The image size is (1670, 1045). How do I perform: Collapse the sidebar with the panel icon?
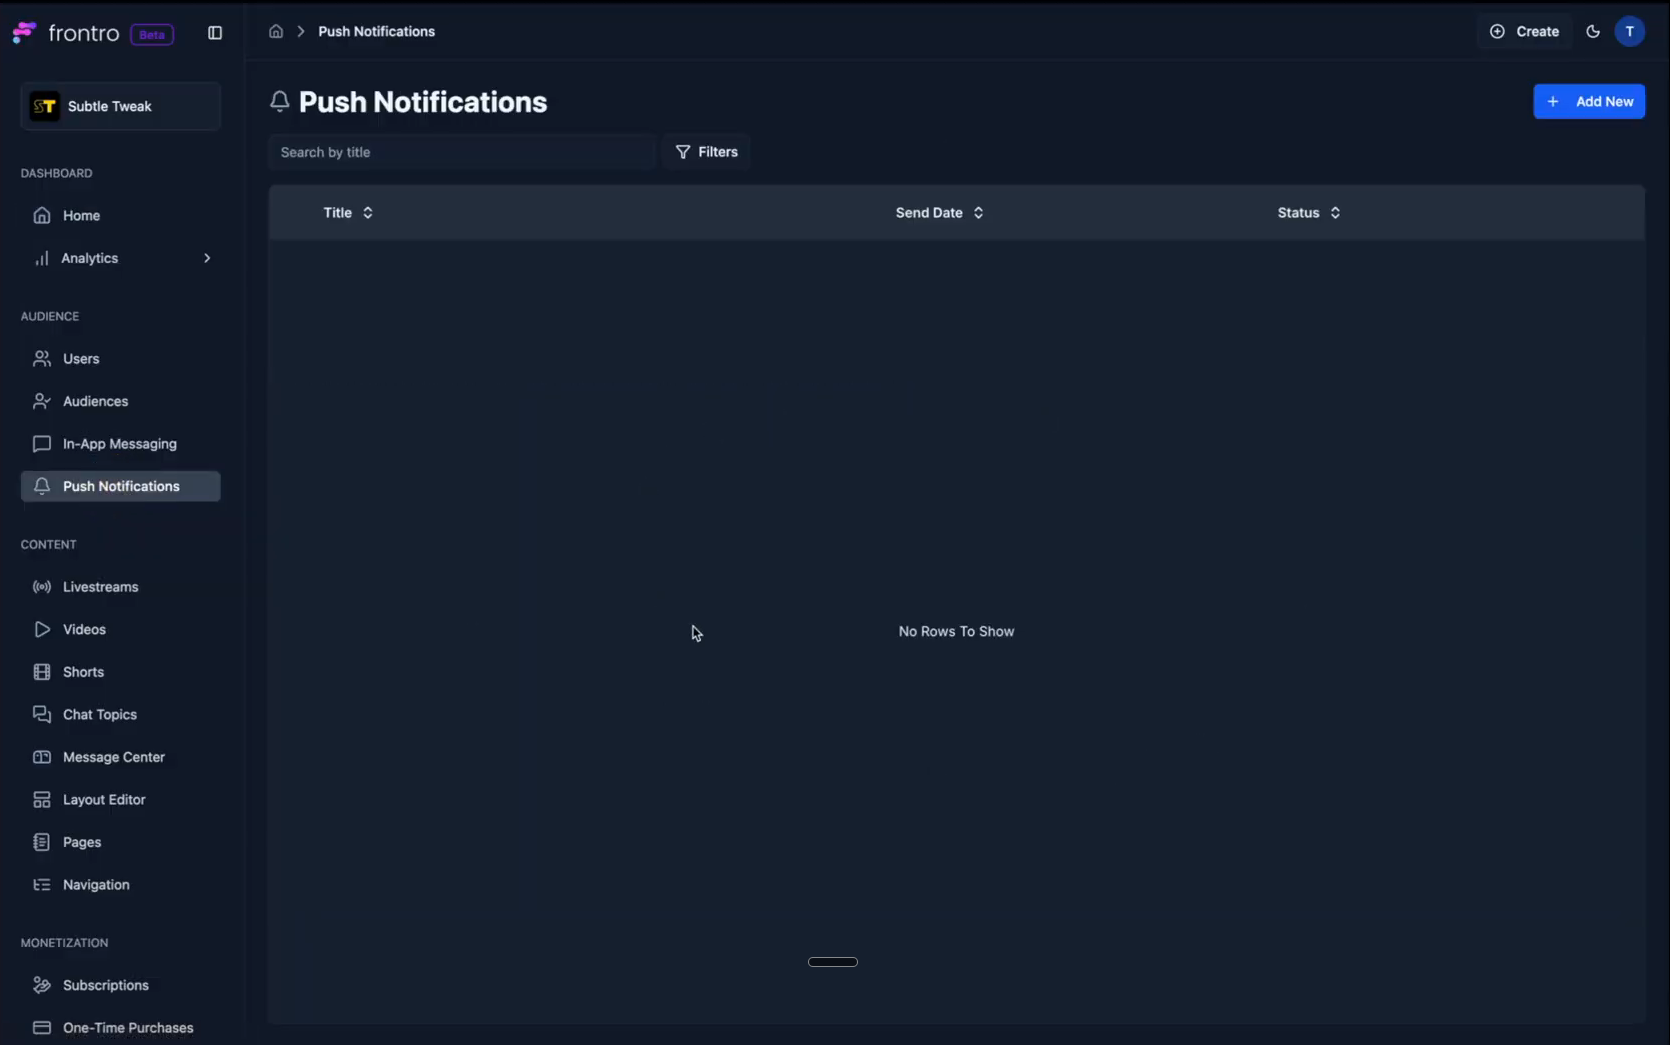click(x=215, y=33)
